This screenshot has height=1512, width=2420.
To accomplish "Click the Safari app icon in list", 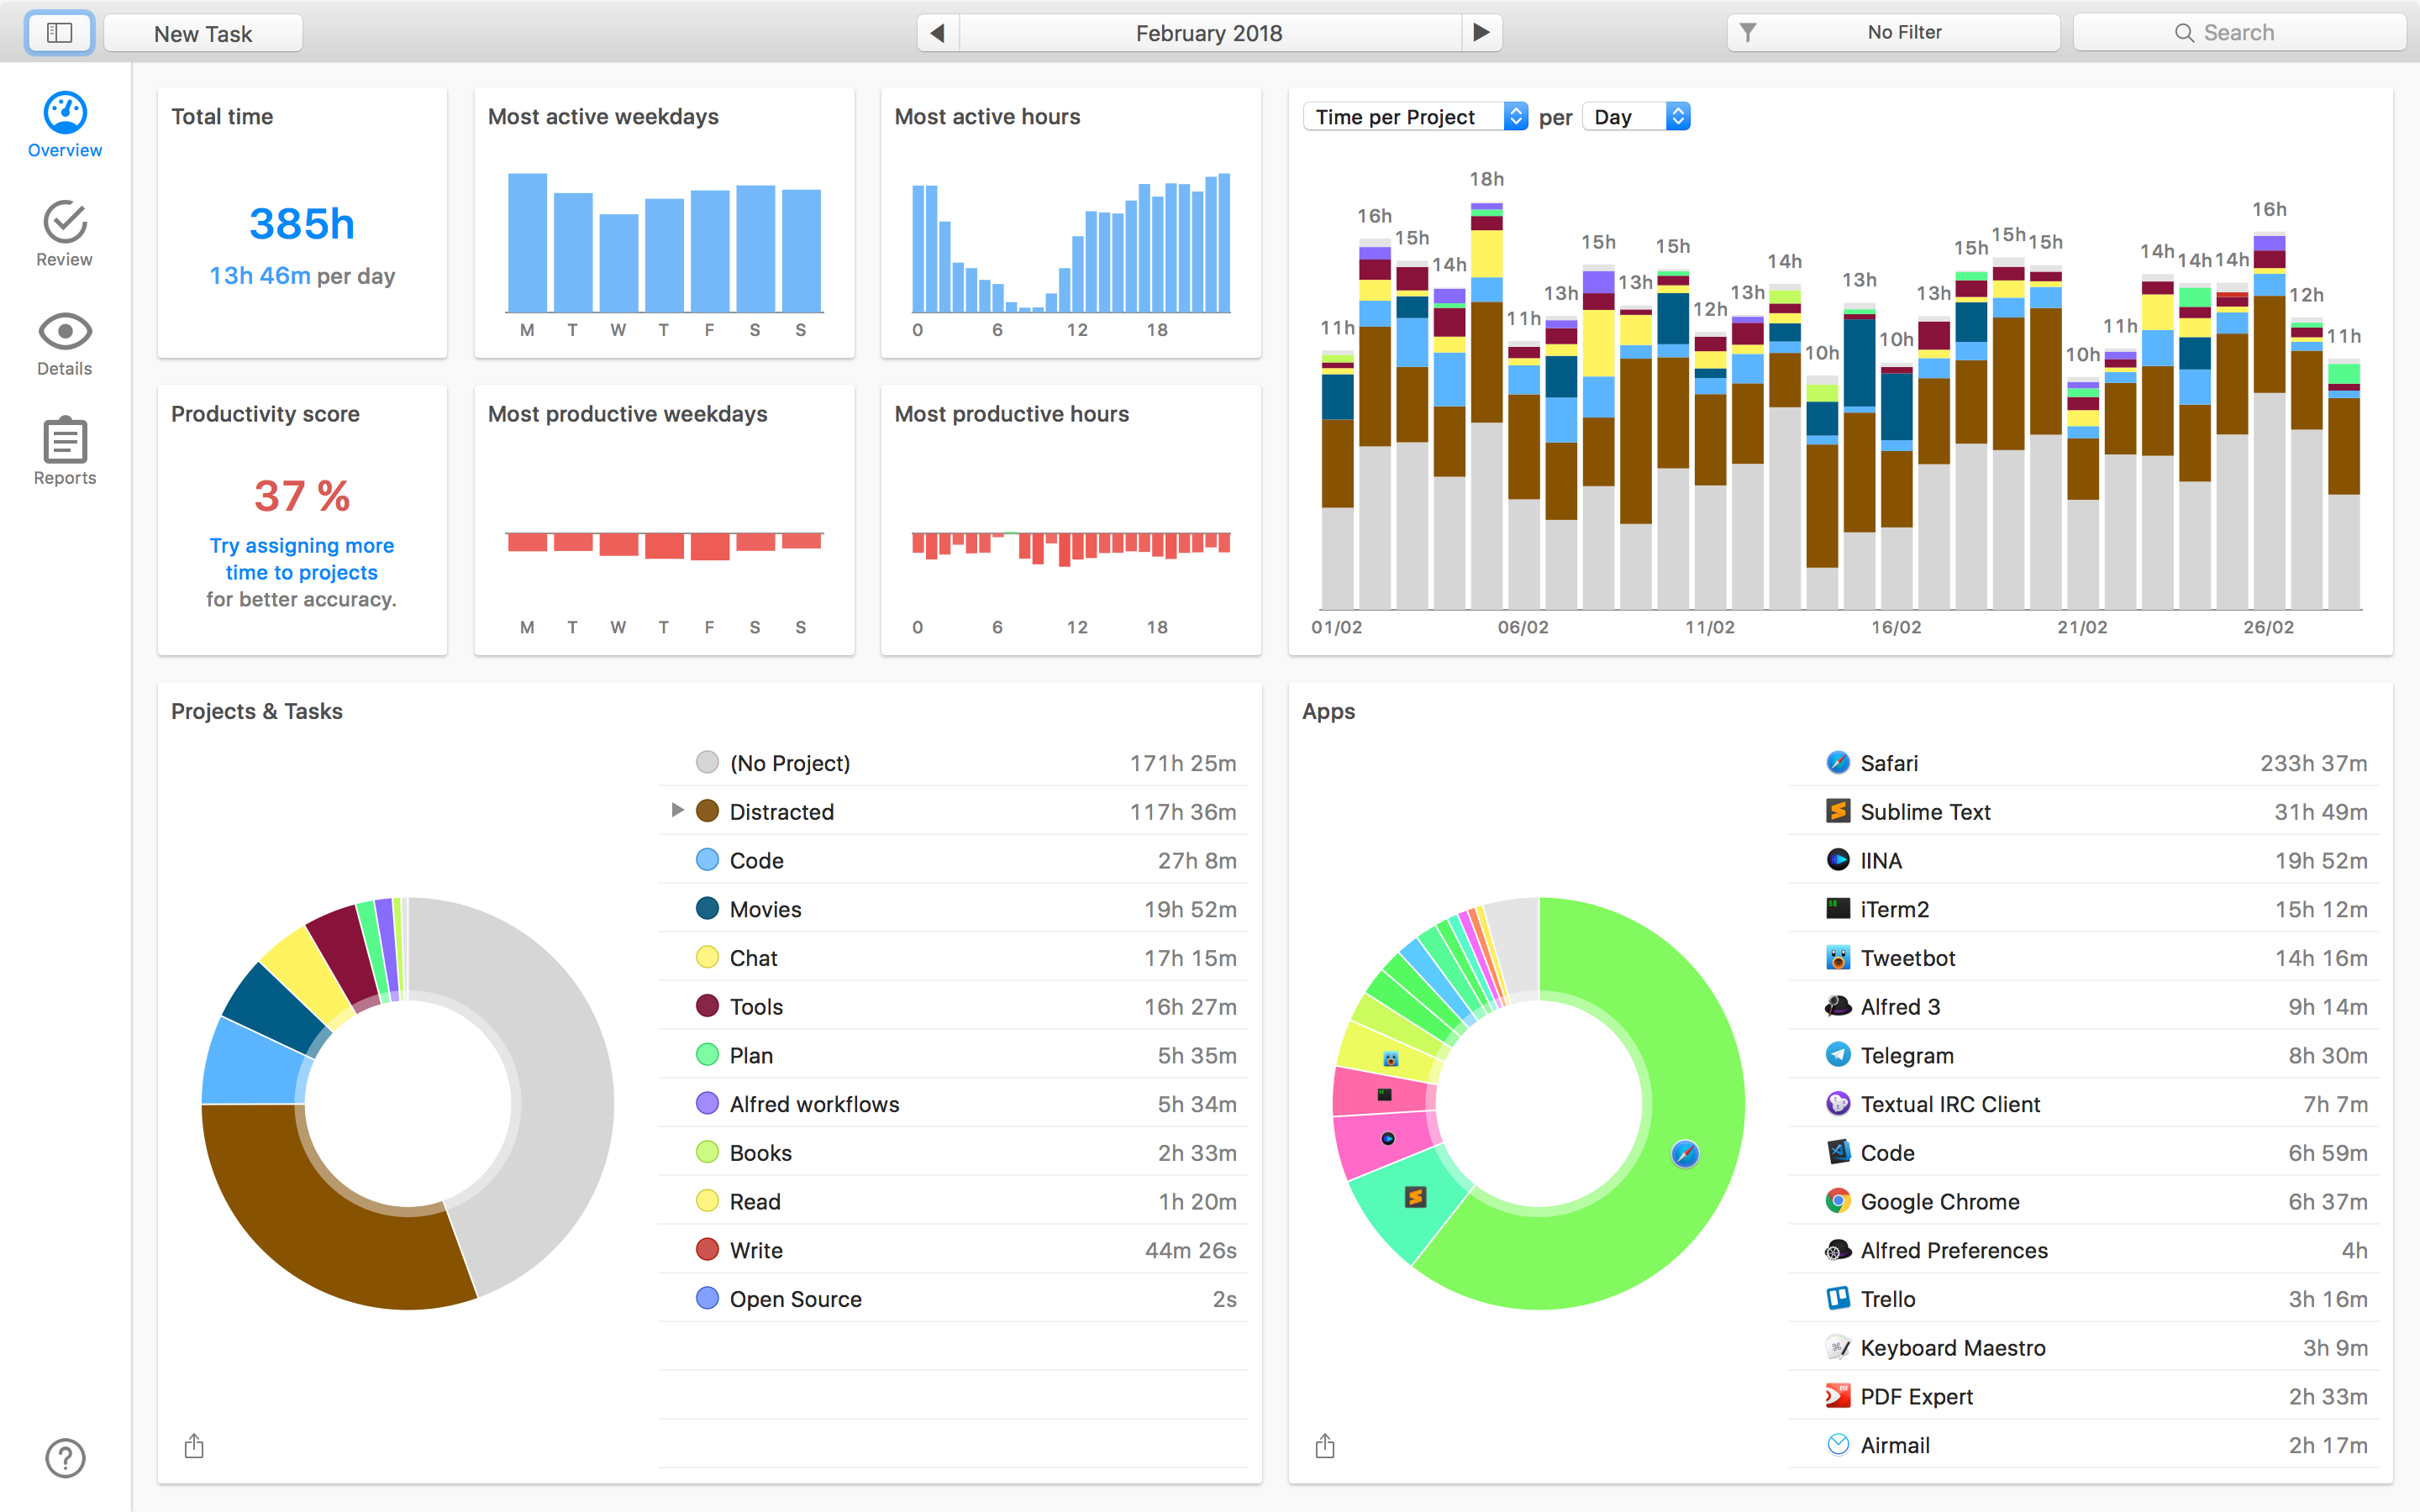I will pos(1838,763).
